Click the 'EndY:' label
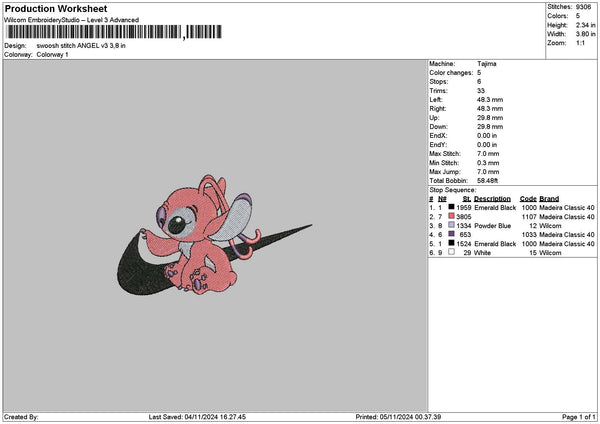 438,145
